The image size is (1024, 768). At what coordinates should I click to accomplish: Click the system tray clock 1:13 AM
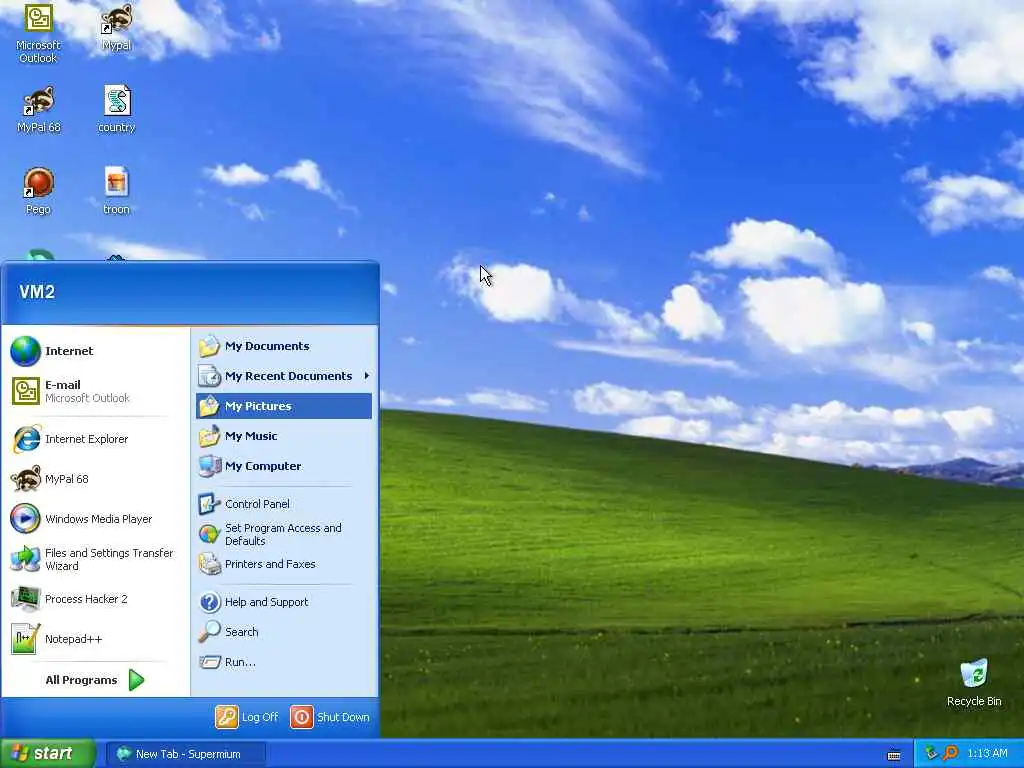(987, 754)
